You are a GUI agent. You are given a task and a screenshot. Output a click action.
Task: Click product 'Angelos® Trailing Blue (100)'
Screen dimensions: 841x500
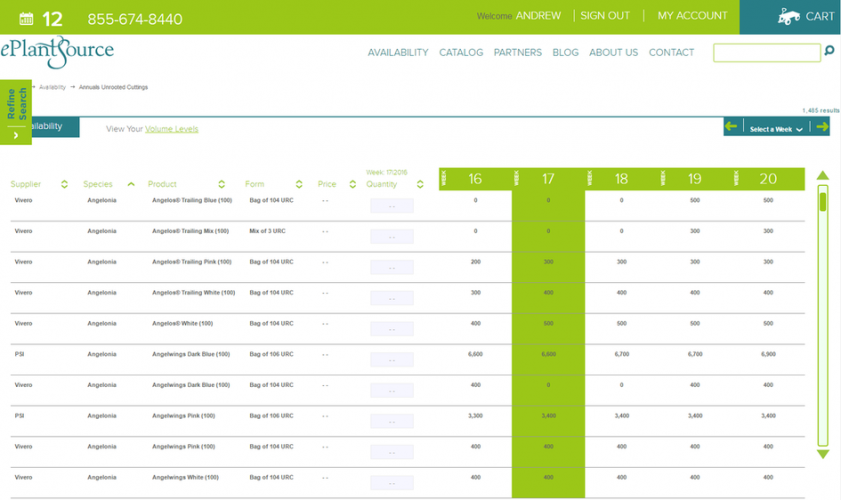(192, 200)
